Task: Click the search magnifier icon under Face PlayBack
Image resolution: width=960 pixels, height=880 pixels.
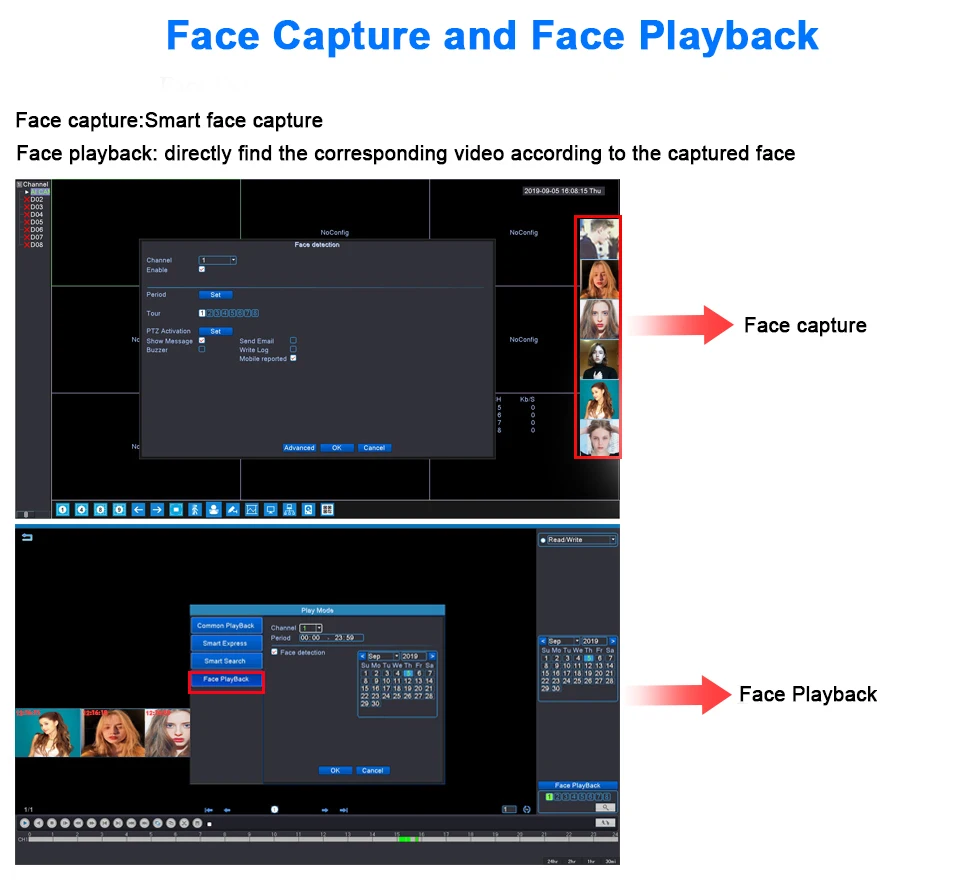Action: pyautogui.click(x=604, y=807)
